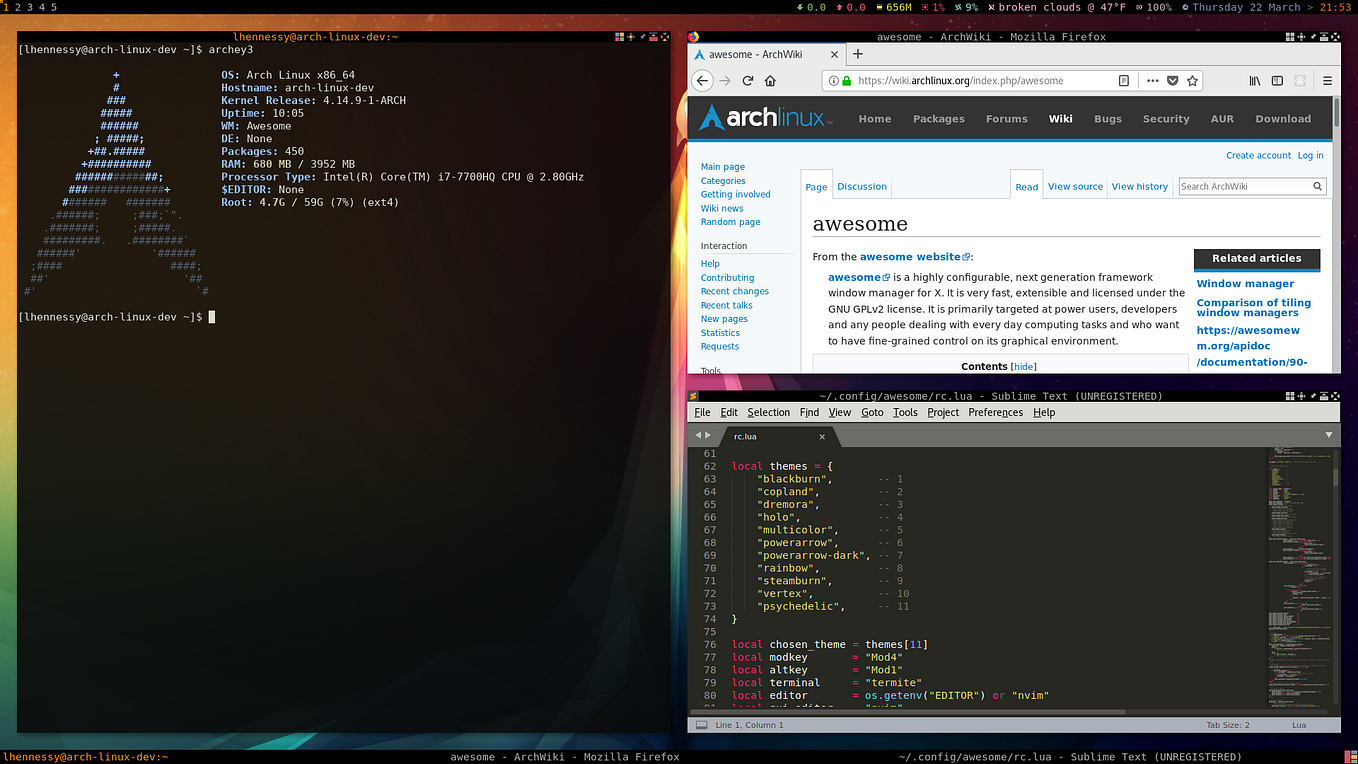Toggle the padlock security indicator
Image resolution: width=1358 pixels, height=764 pixels.
(845, 80)
